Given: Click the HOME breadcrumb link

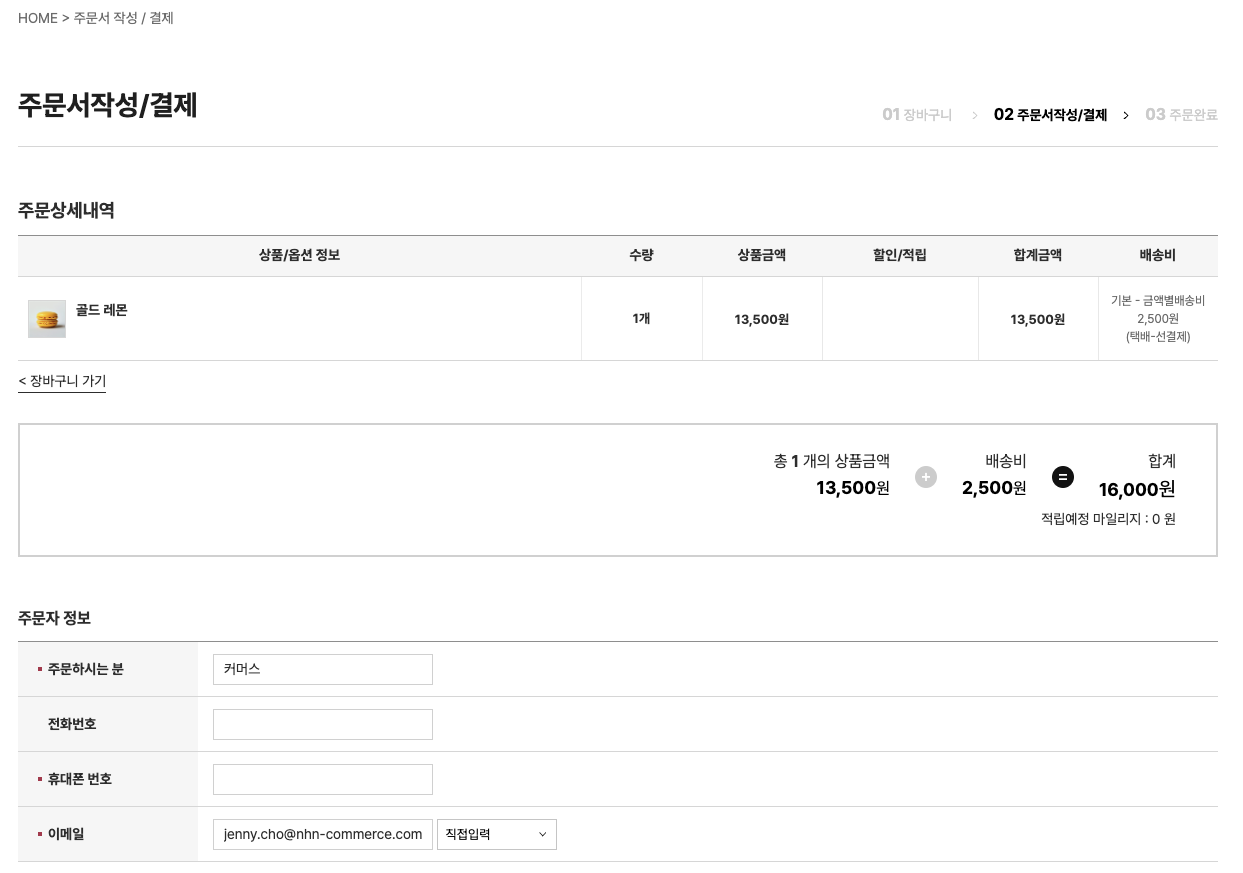Looking at the screenshot, I should tap(38, 18).
